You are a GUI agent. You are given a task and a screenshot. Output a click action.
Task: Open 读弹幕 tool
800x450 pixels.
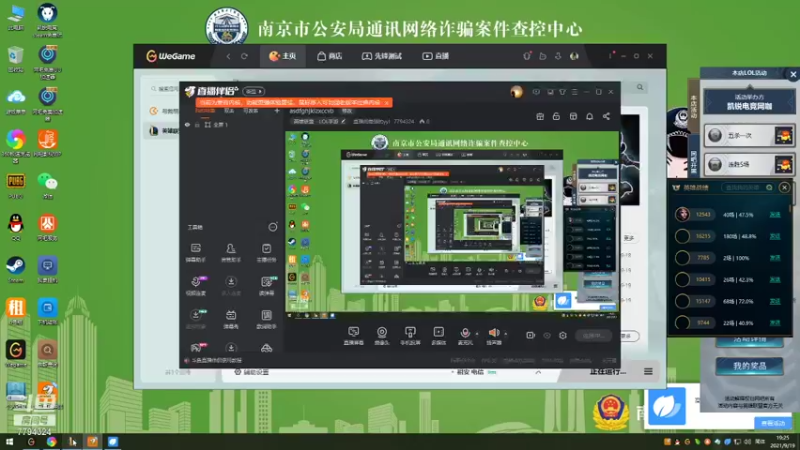[266, 286]
